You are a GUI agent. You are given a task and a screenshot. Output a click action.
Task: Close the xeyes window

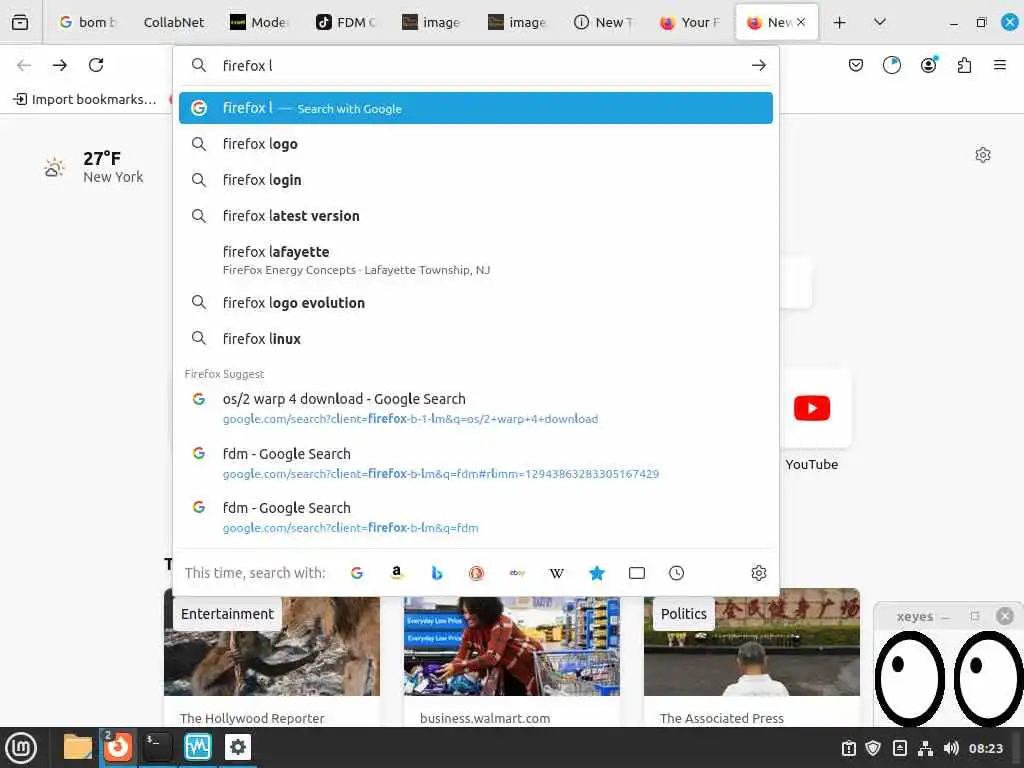1004,616
